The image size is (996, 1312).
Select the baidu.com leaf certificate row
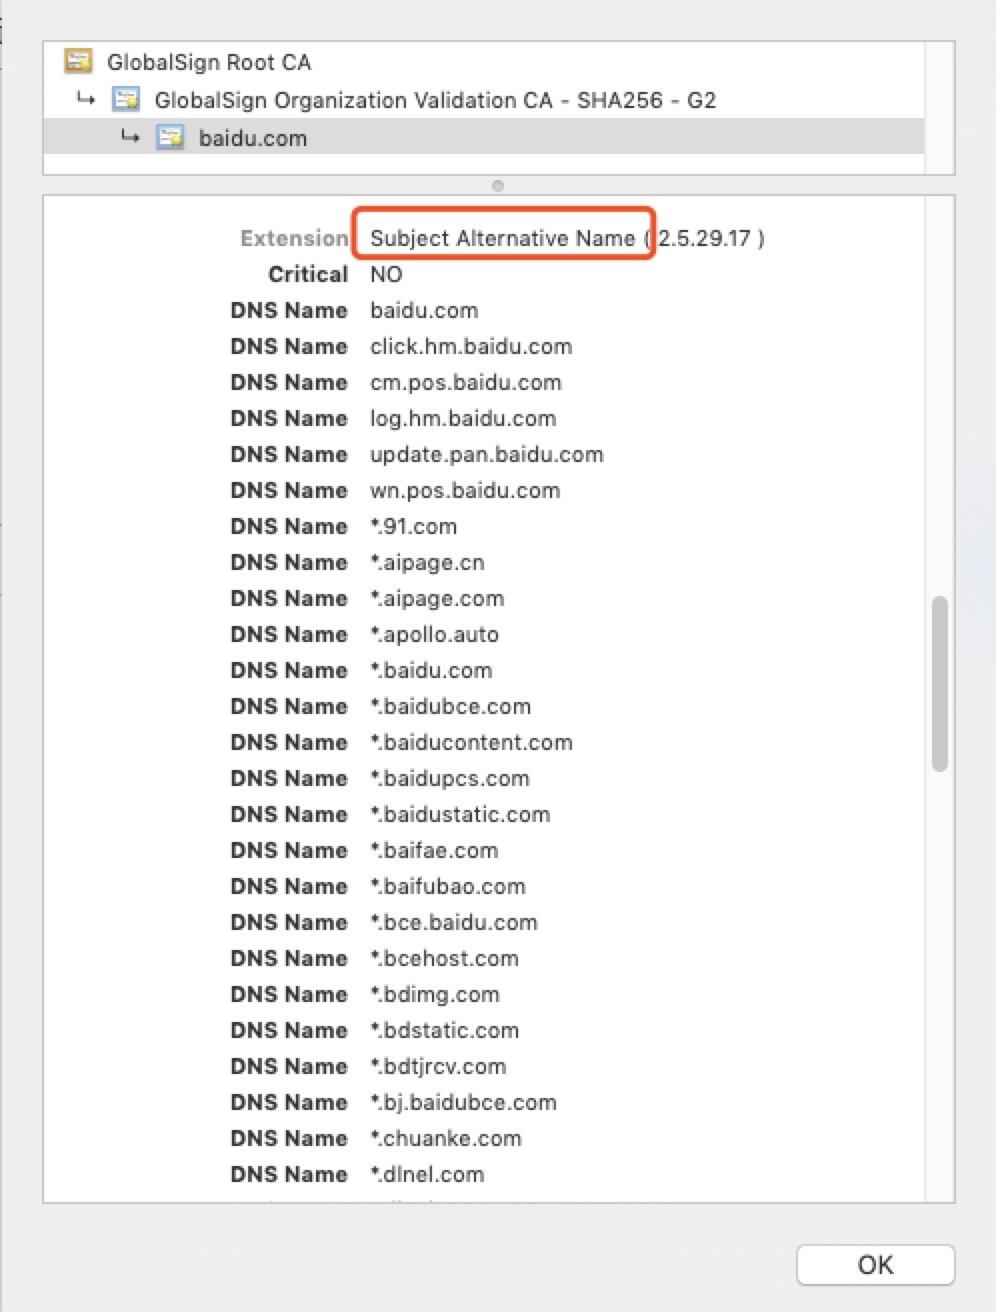click(483, 138)
